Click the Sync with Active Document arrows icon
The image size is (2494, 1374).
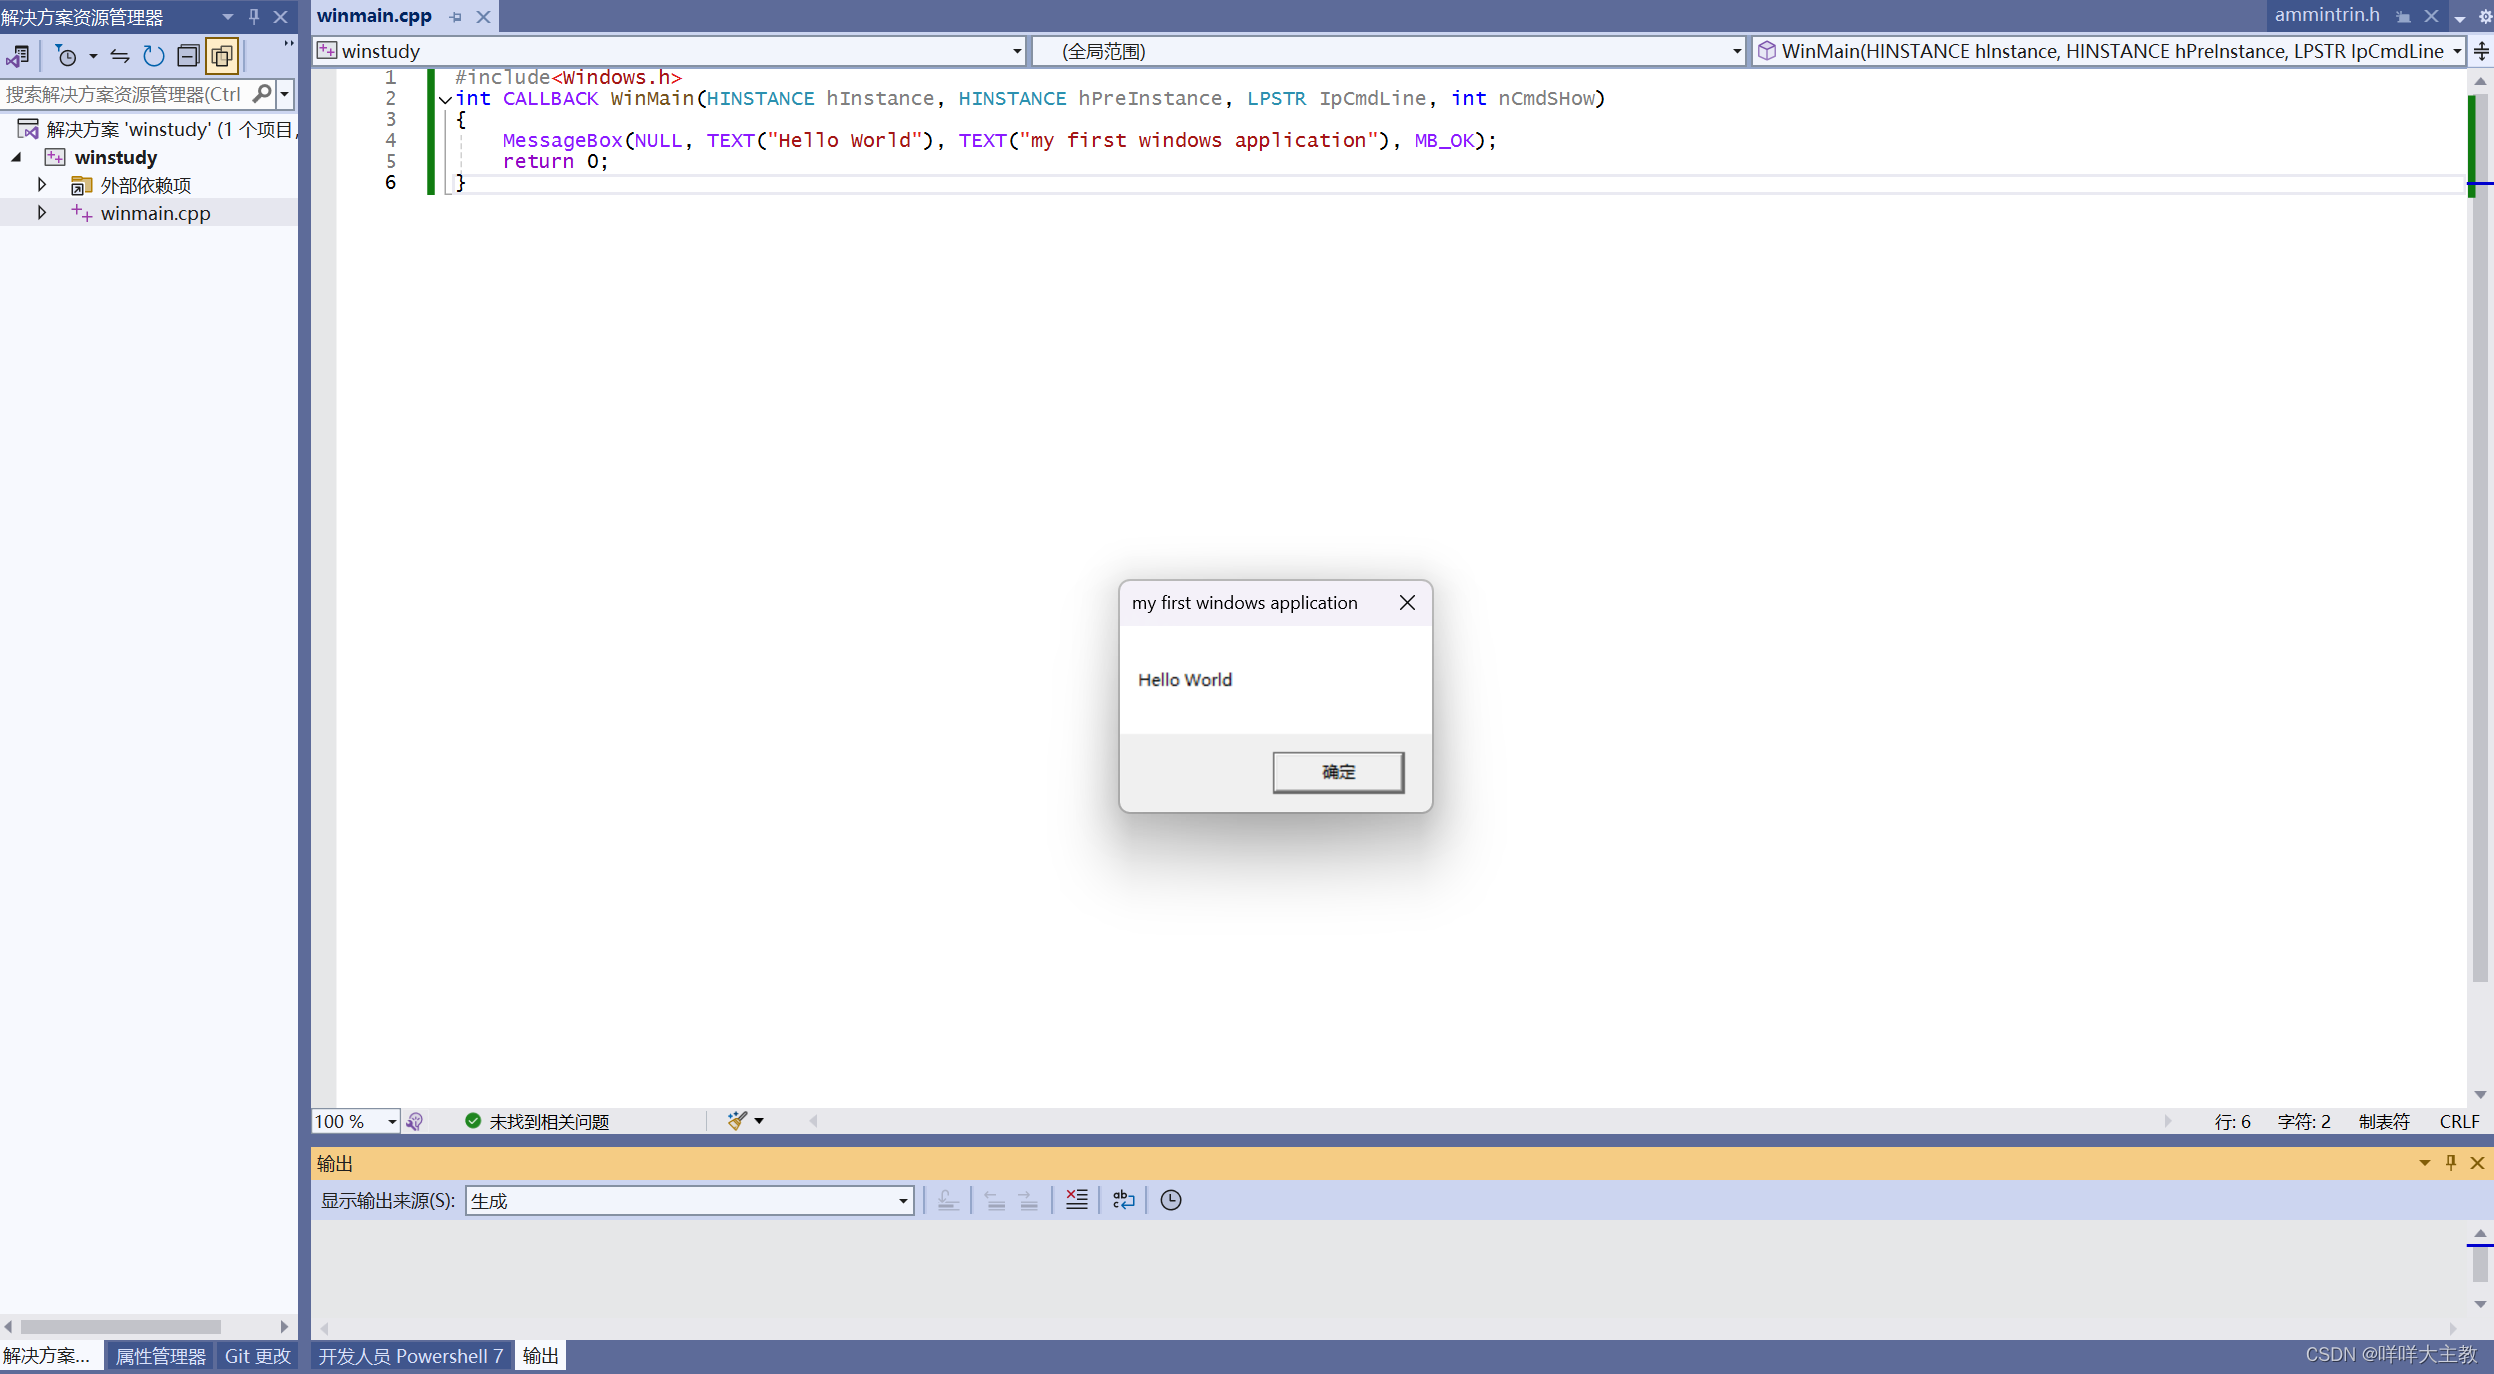point(120,56)
